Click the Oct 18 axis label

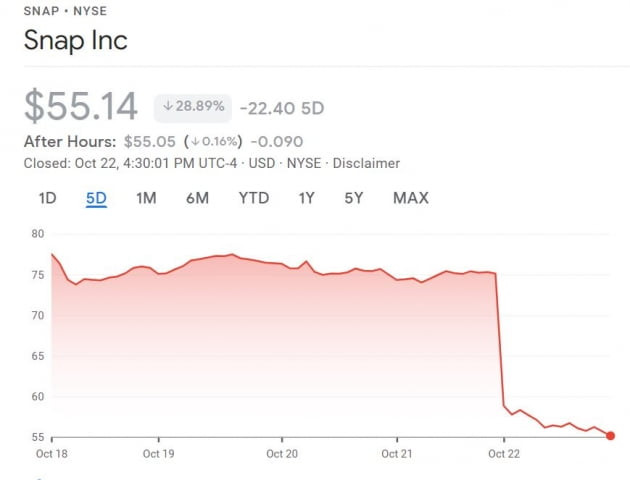(x=52, y=454)
